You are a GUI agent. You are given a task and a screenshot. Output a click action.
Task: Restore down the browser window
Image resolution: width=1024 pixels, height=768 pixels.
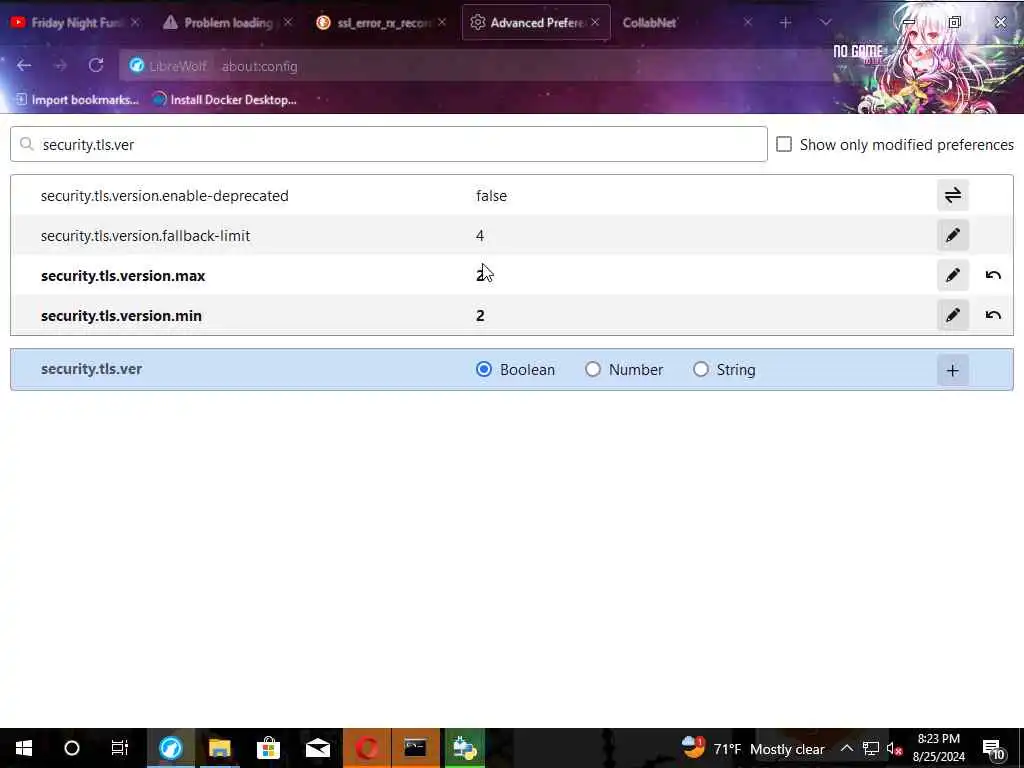pyautogui.click(x=954, y=22)
